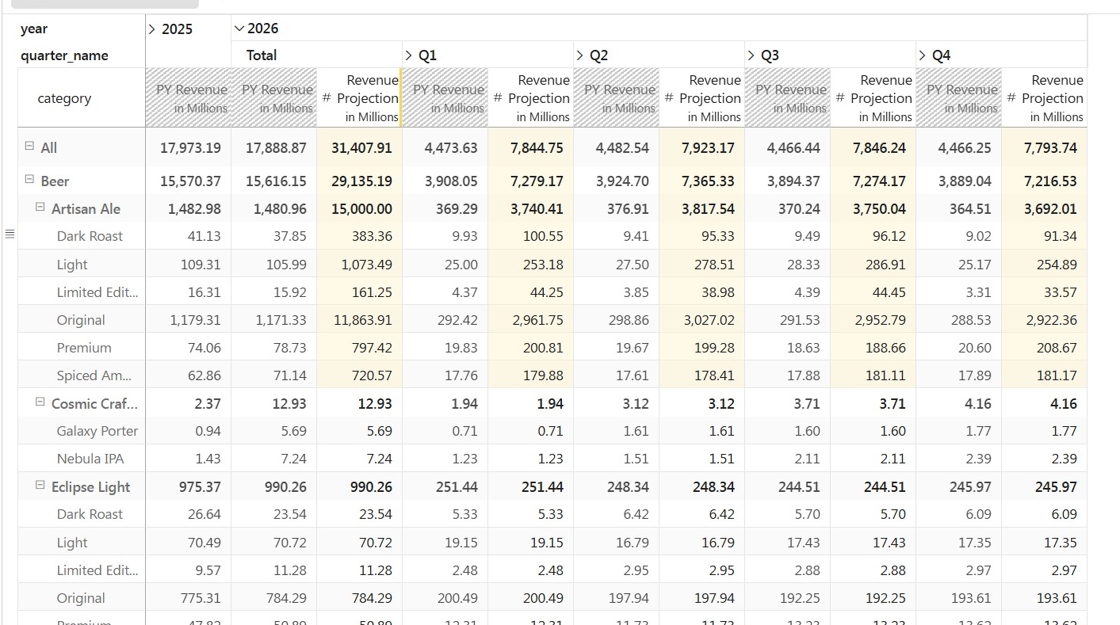
Task: Expand the Q3 quarter columns
Action: click(x=751, y=56)
